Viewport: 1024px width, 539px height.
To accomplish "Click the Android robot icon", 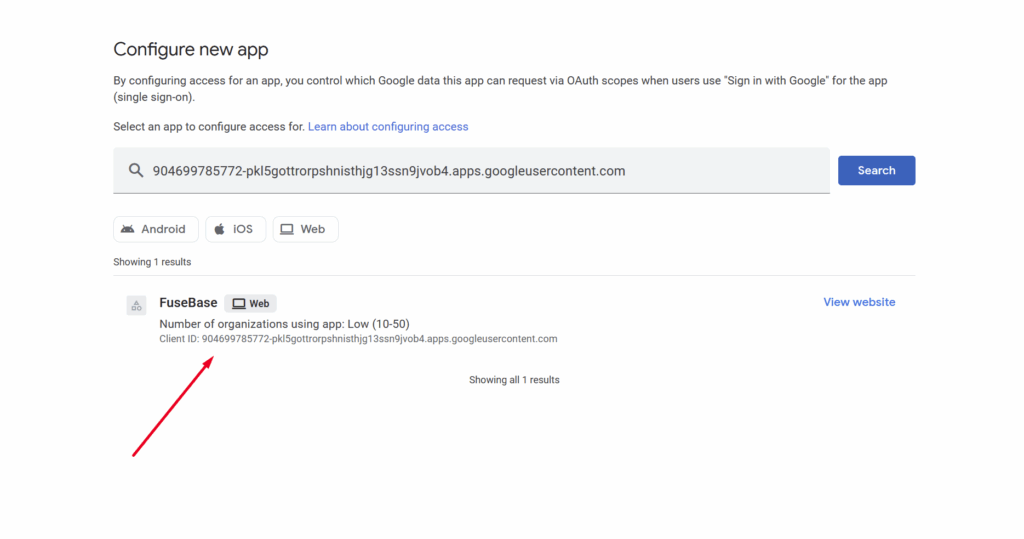I will click(x=128, y=229).
